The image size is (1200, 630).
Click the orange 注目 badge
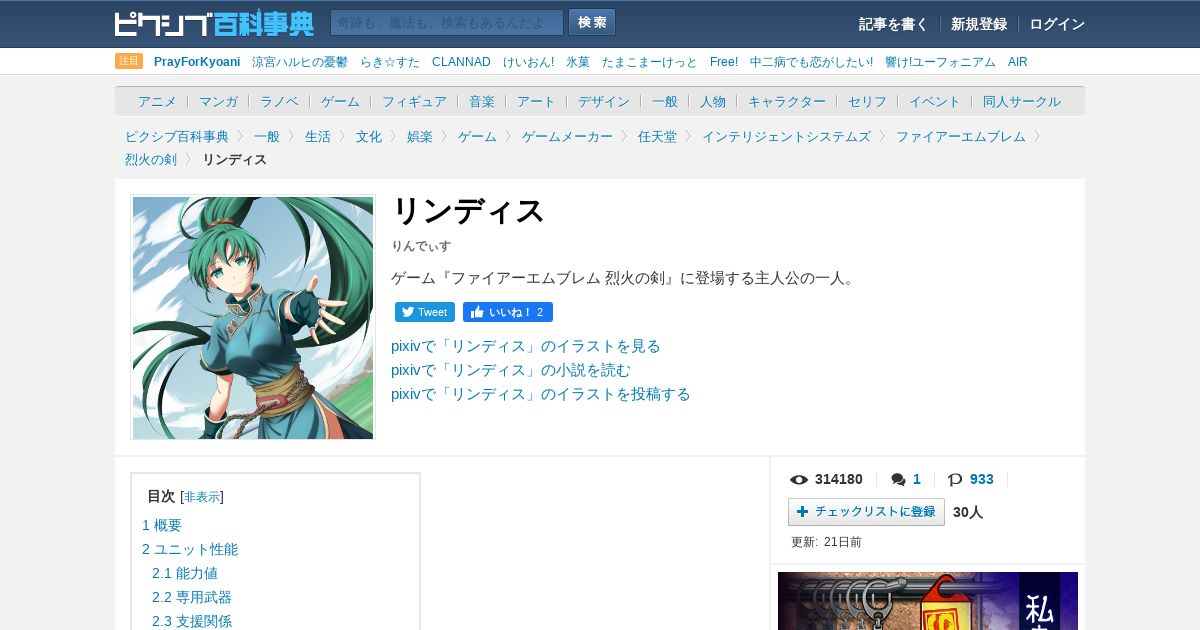tap(129, 61)
